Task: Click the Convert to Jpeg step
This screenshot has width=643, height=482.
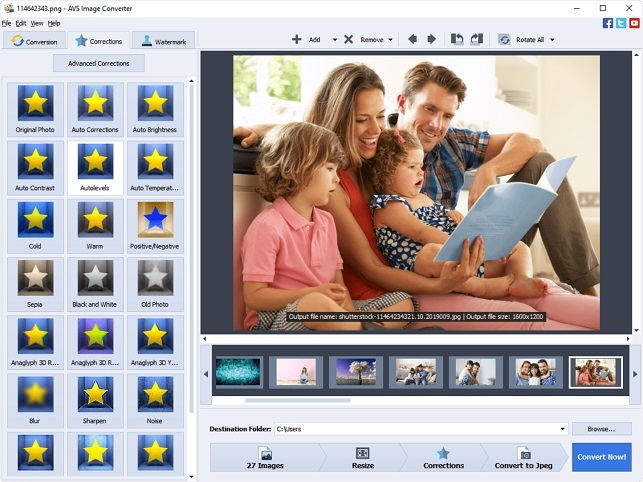Action: pyautogui.click(x=524, y=457)
